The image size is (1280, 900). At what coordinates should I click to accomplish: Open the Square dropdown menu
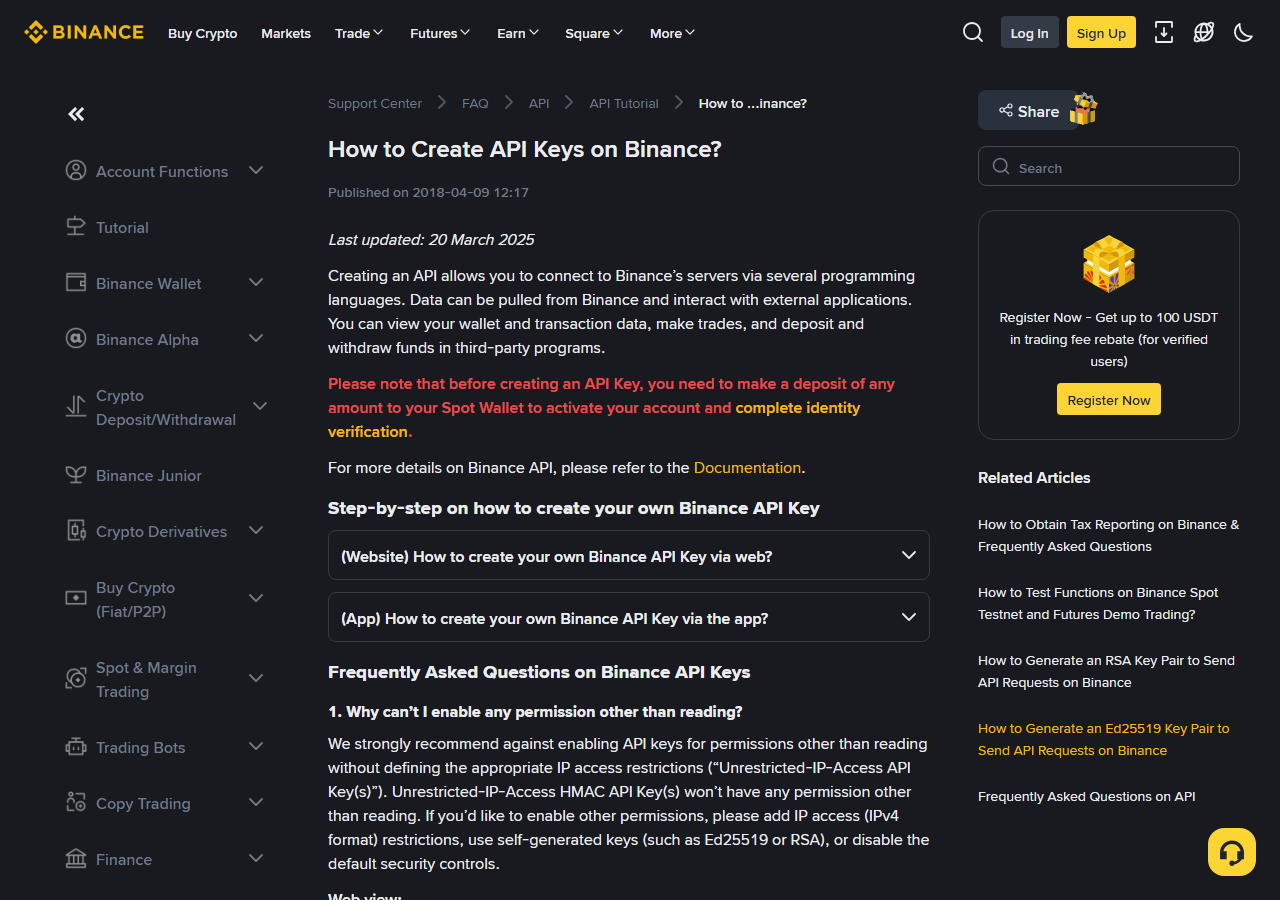[x=594, y=33]
